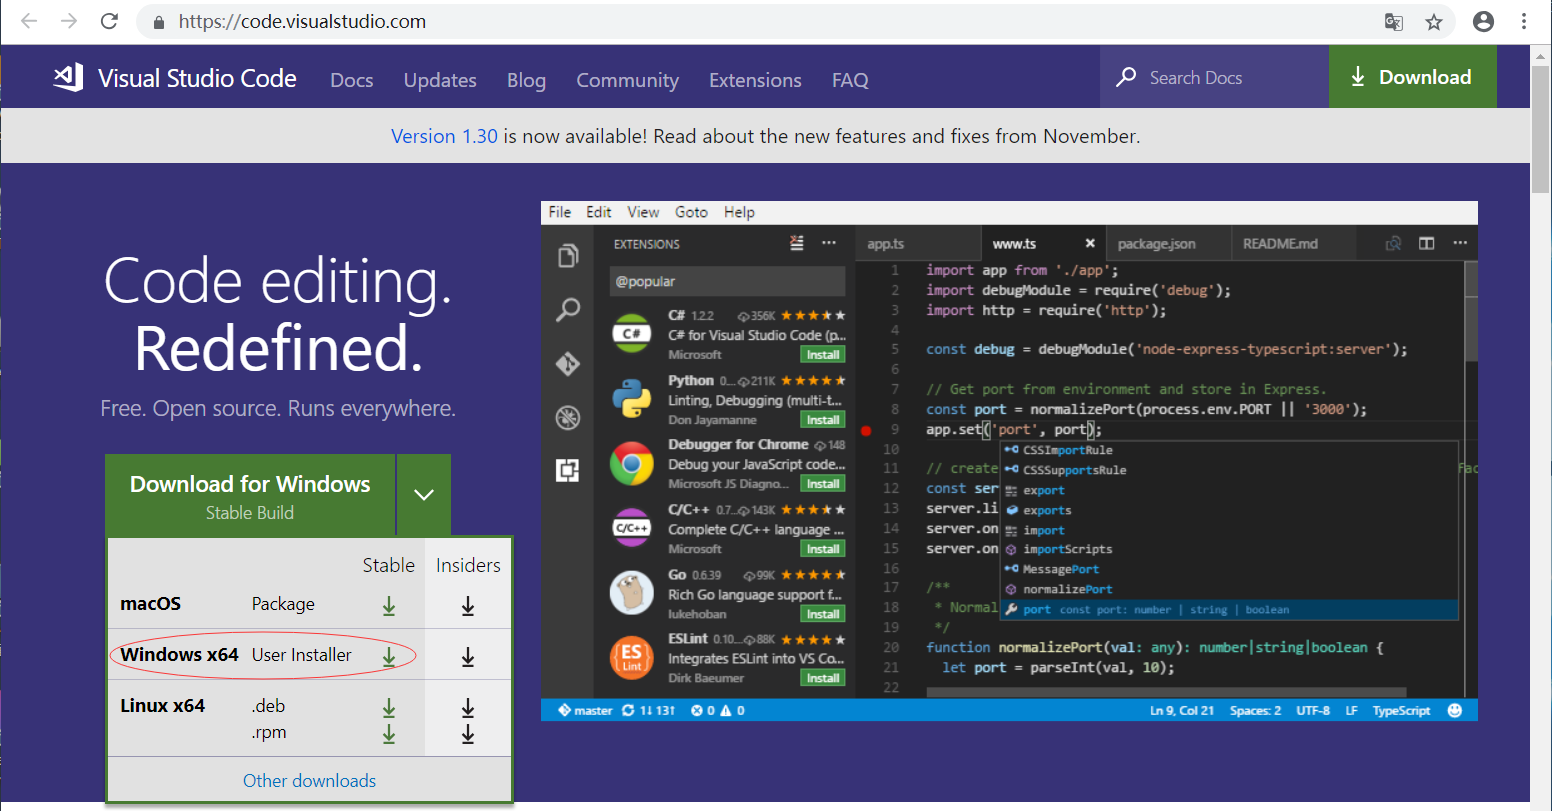Click UTF-8 encoding in status bar
The height and width of the screenshot is (811, 1552).
(x=1313, y=710)
